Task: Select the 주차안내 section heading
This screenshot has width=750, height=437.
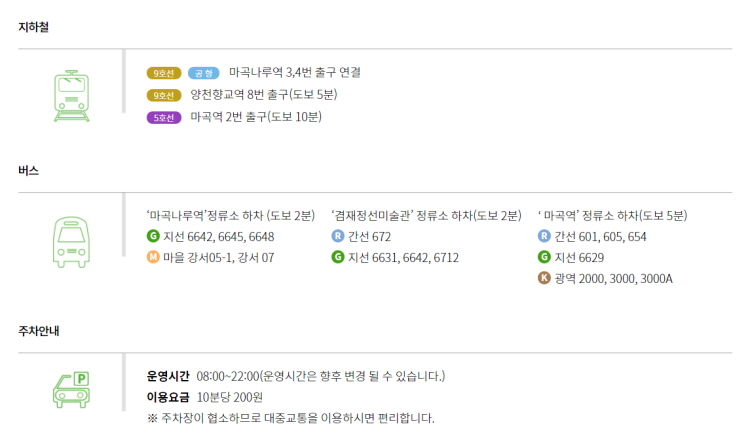Action: click(x=40, y=330)
